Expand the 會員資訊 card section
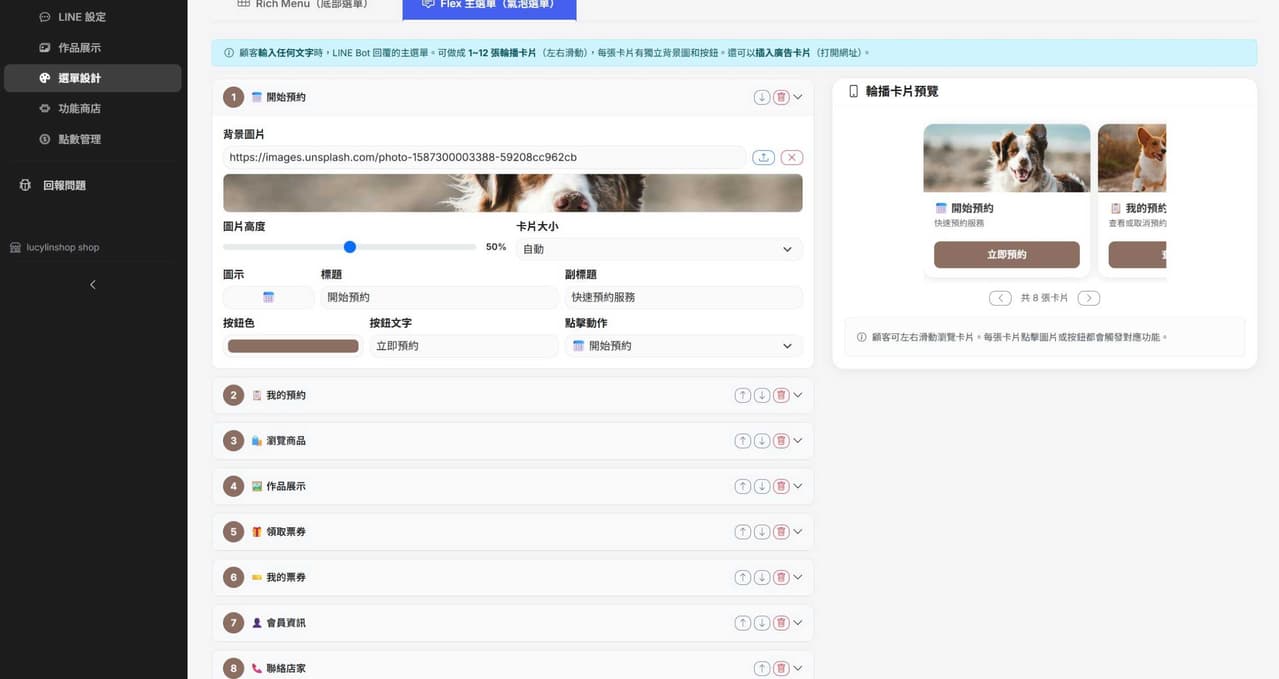The width and height of the screenshot is (1279, 679). pyautogui.click(x=798, y=623)
